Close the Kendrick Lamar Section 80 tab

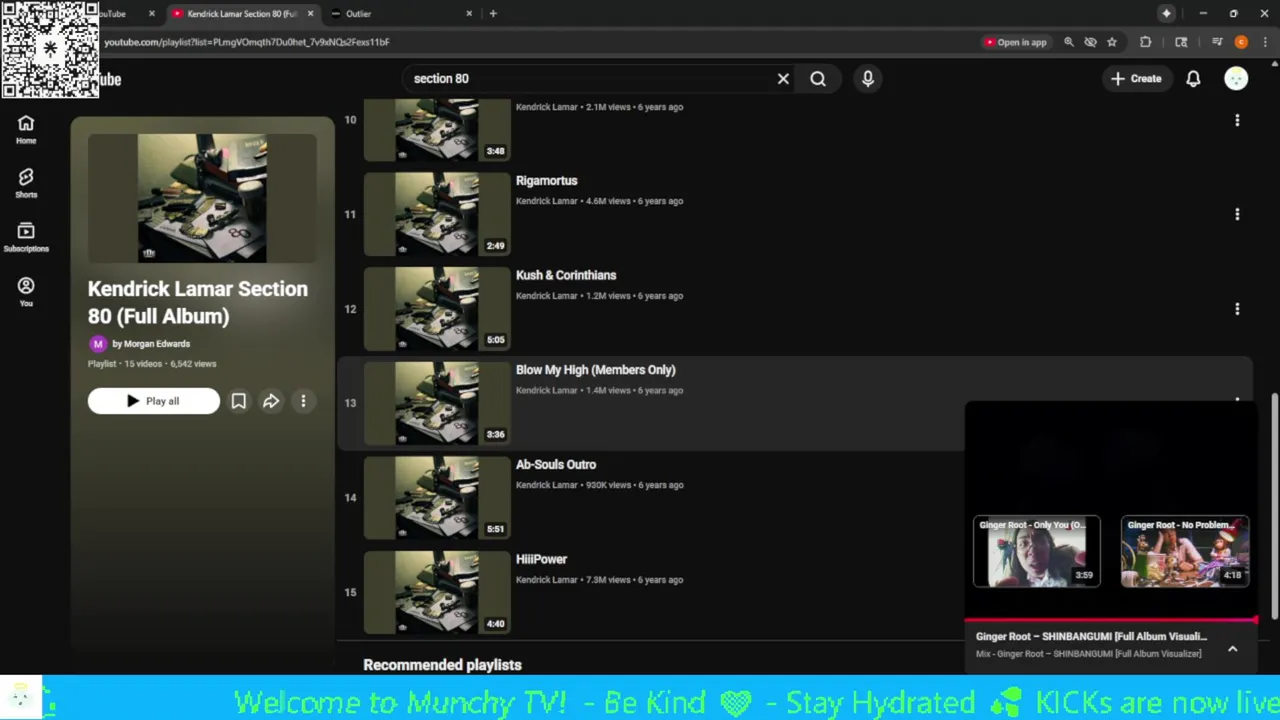310,14
